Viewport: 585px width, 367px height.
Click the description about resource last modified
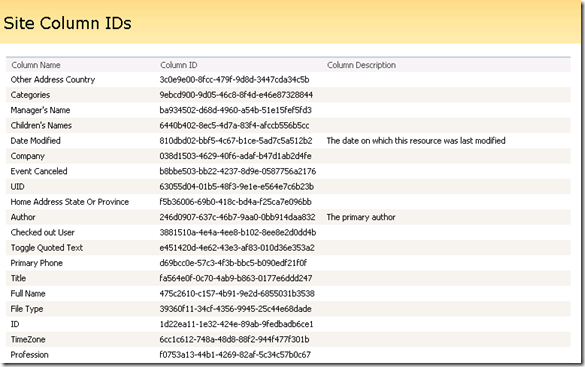[416, 141]
